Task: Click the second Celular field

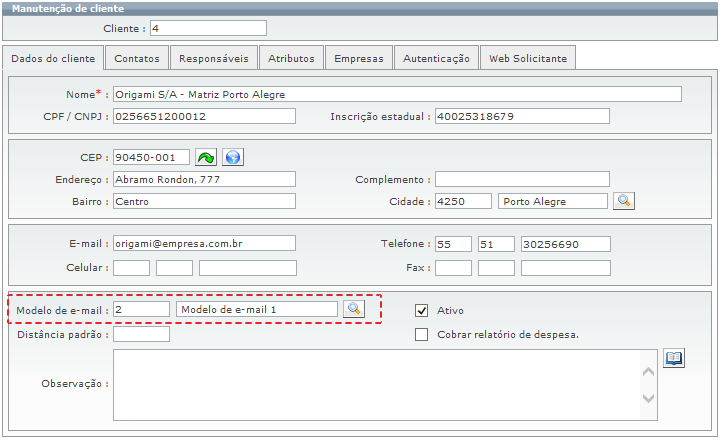Action: (x=174, y=268)
